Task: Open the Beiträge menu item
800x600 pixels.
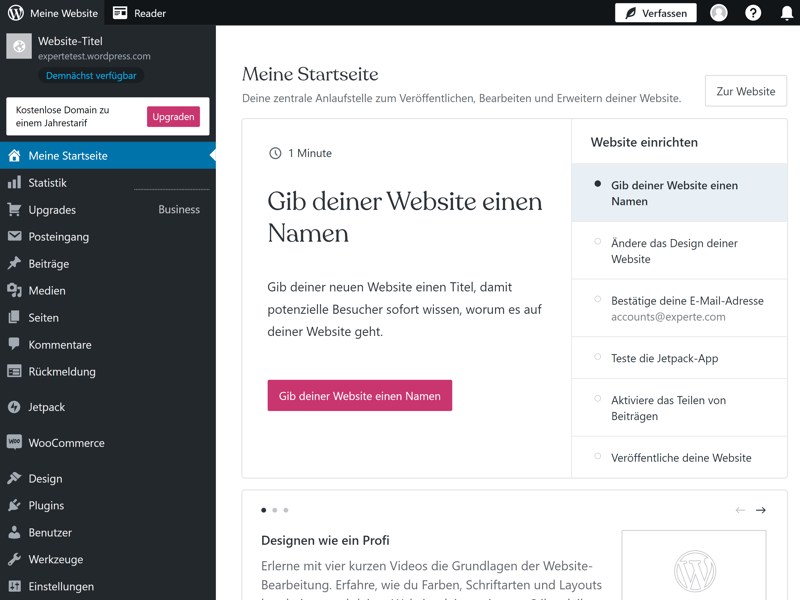Action: (x=108, y=263)
